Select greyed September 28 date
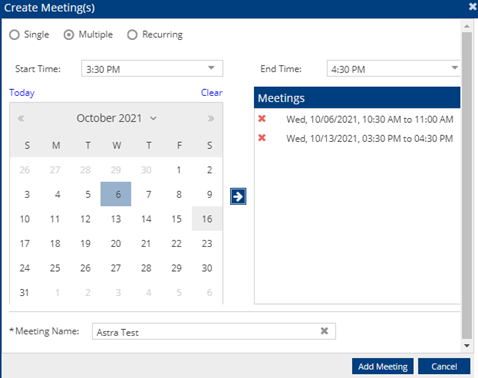 click(x=85, y=170)
